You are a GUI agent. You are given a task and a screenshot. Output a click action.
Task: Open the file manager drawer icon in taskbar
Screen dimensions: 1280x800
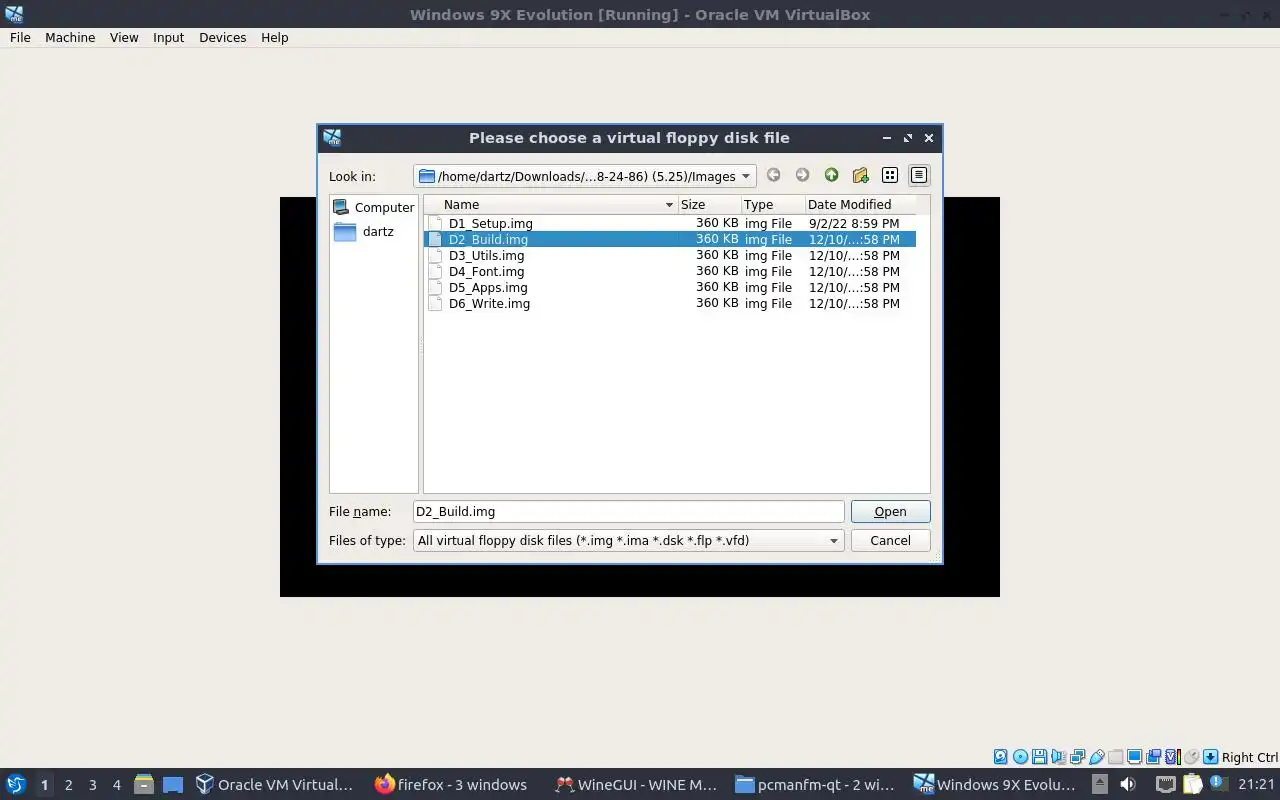click(144, 784)
